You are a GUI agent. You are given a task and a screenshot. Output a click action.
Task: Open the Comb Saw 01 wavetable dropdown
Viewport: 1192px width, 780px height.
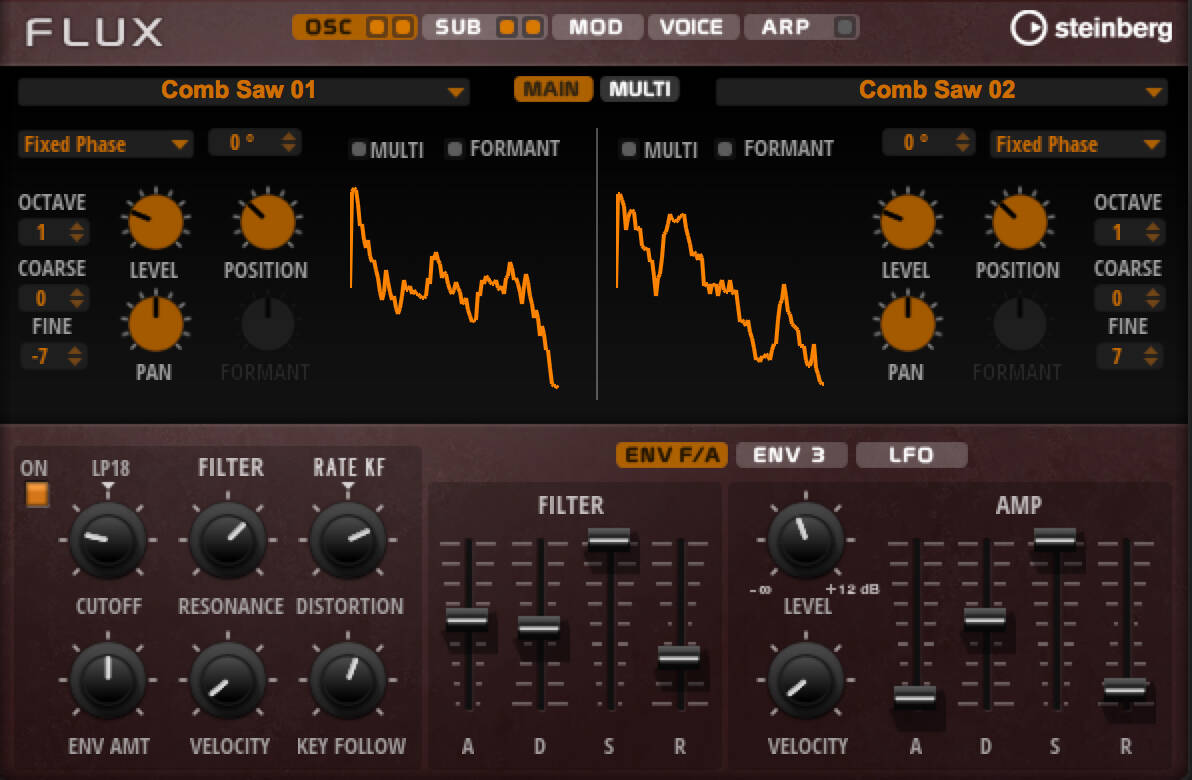[244, 91]
